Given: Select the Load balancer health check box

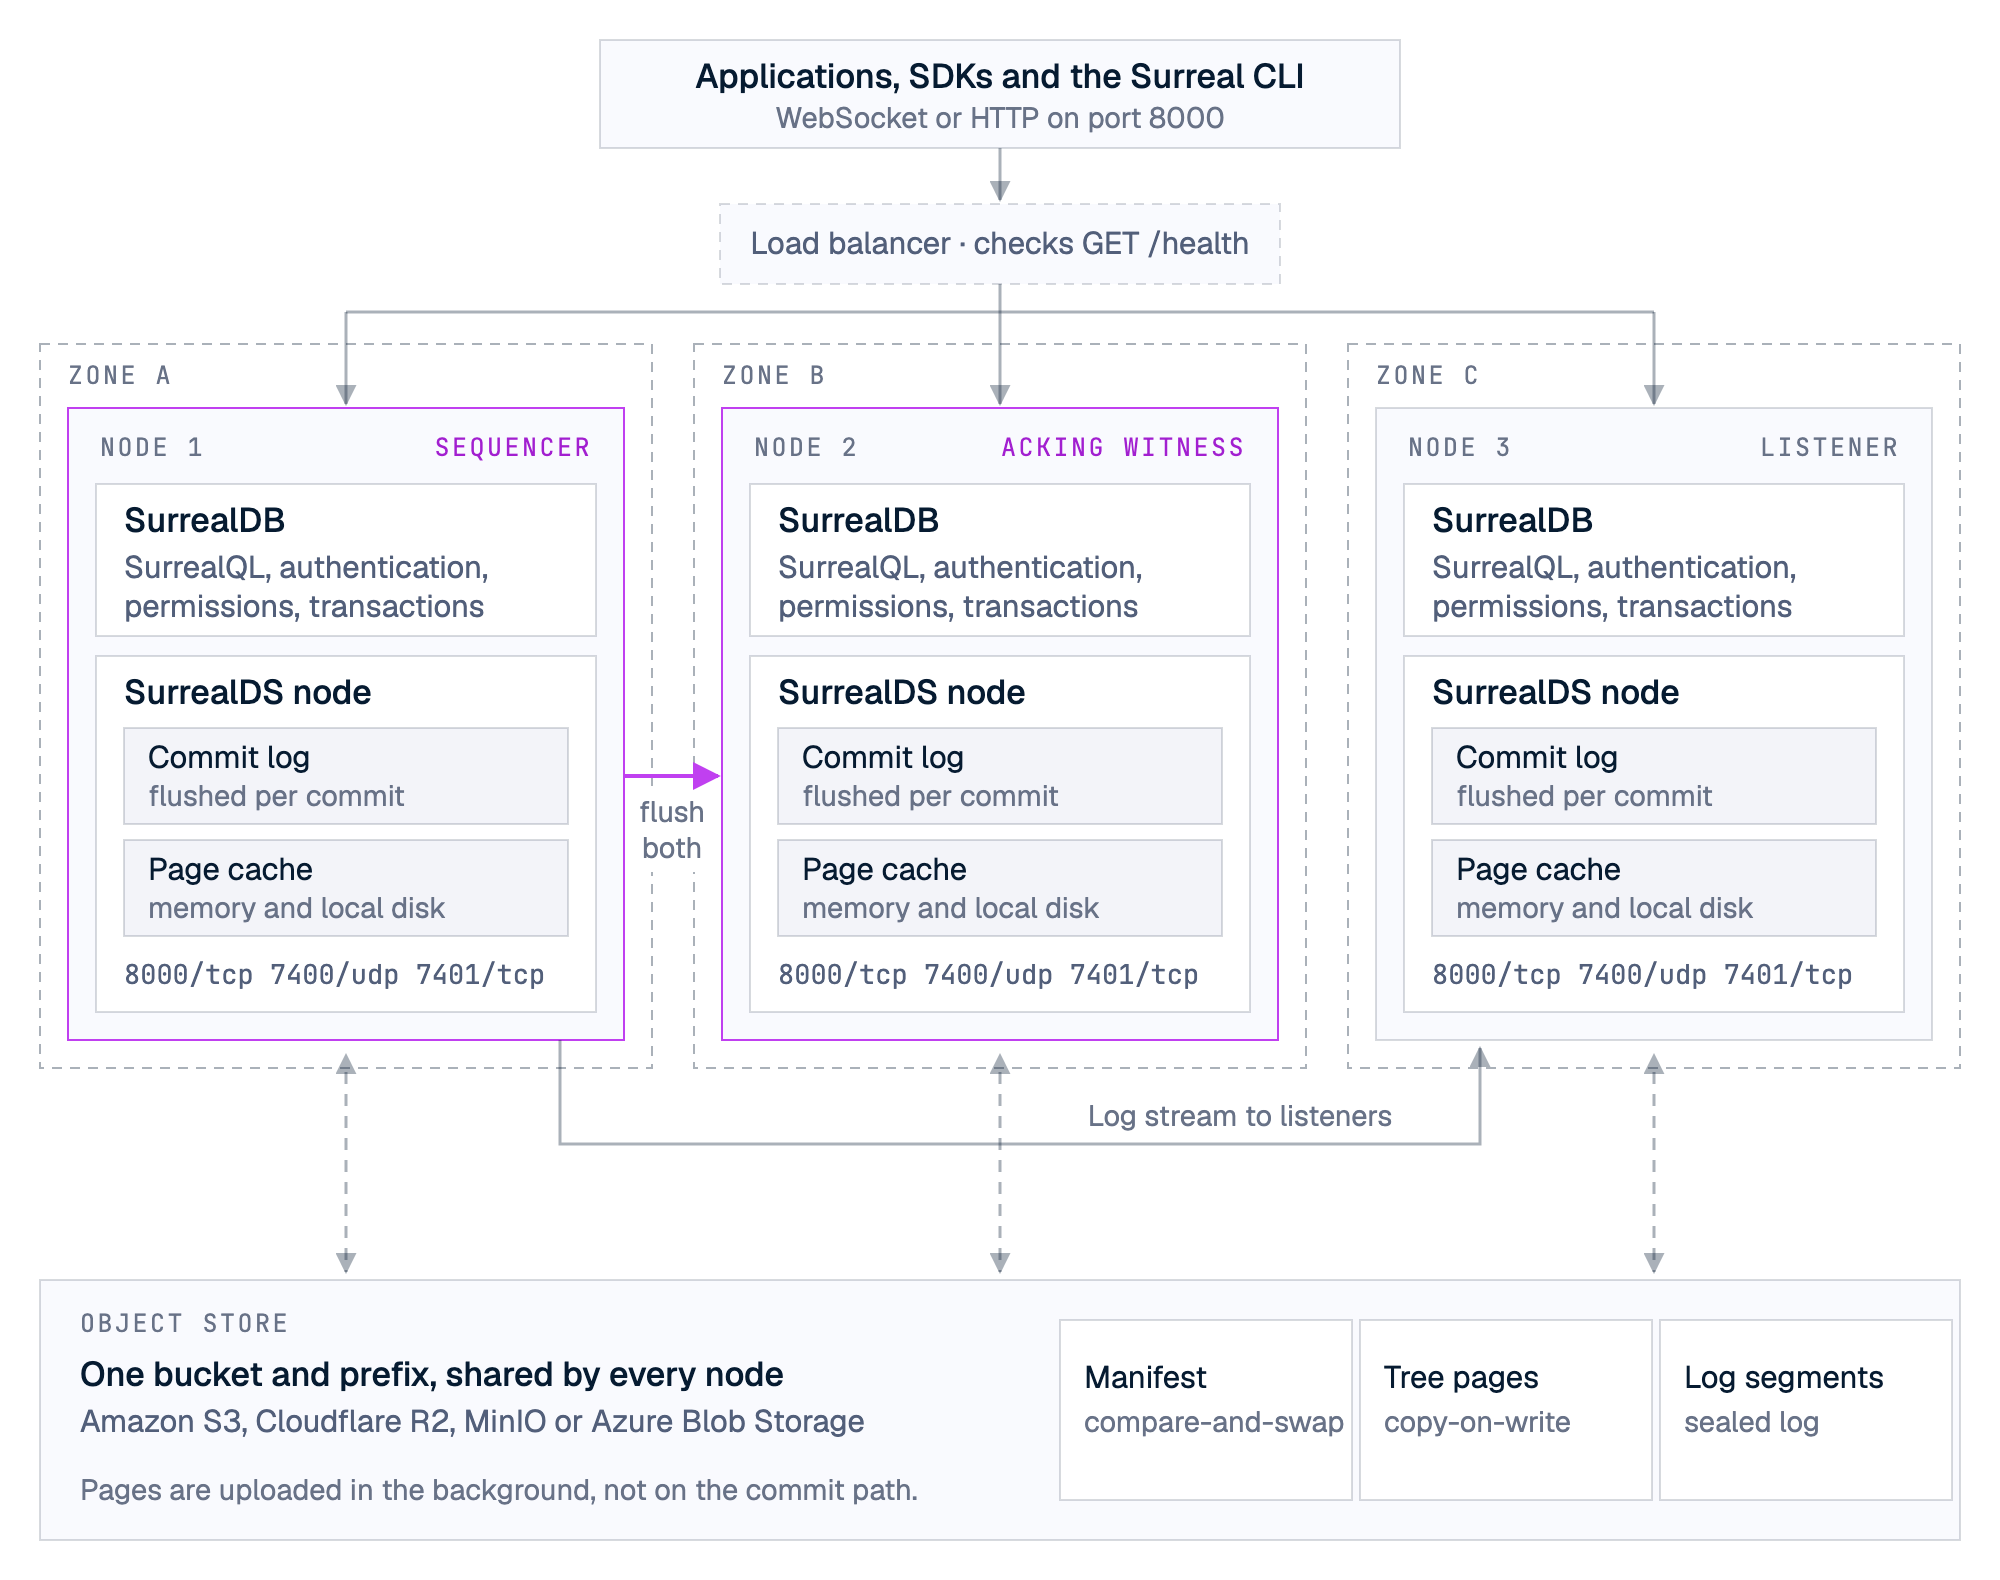Looking at the screenshot, I should point(1000,244).
